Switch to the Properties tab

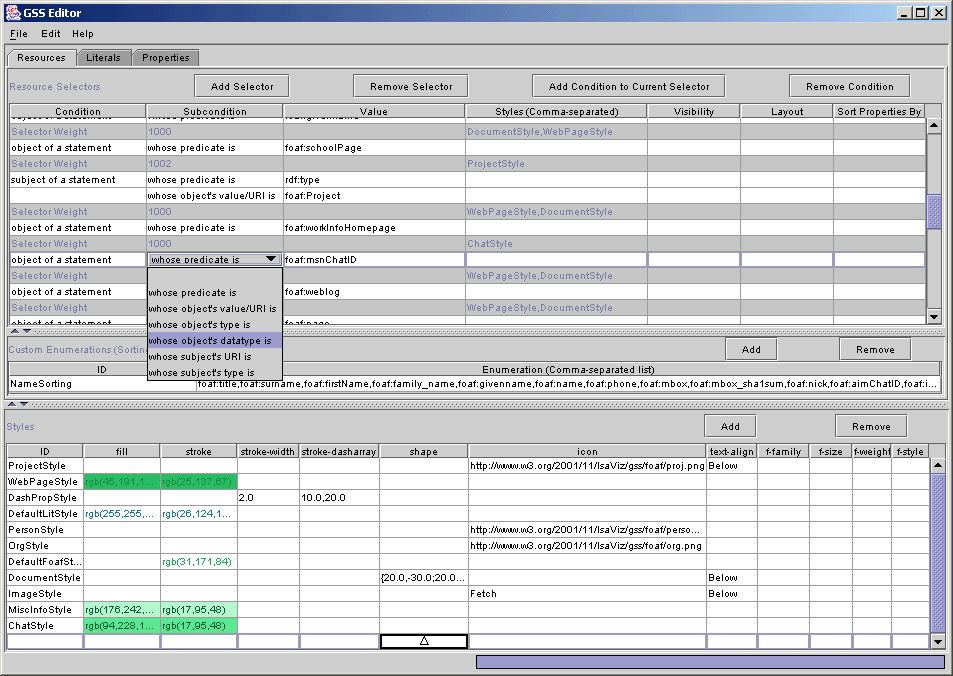pyautogui.click(x=165, y=58)
